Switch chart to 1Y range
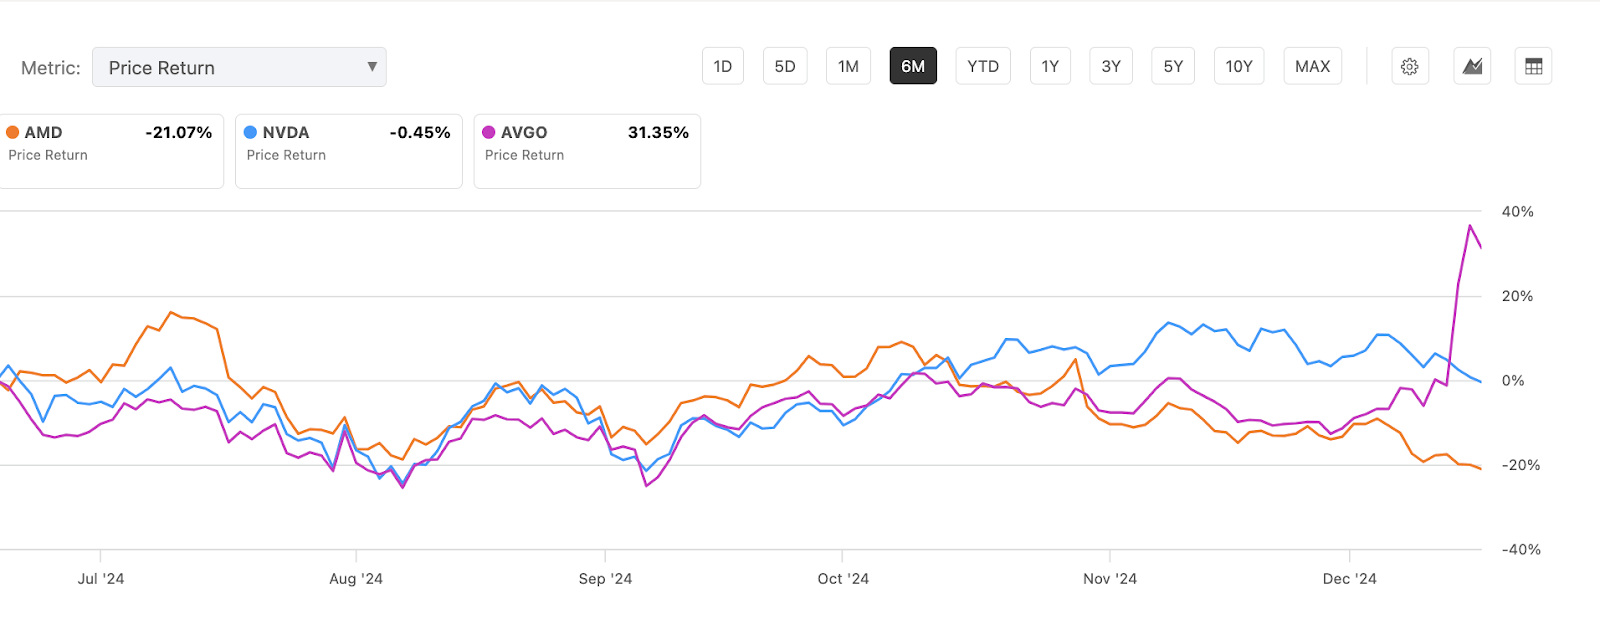The width and height of the screenshot is (1600, 619). [1050, 67]
